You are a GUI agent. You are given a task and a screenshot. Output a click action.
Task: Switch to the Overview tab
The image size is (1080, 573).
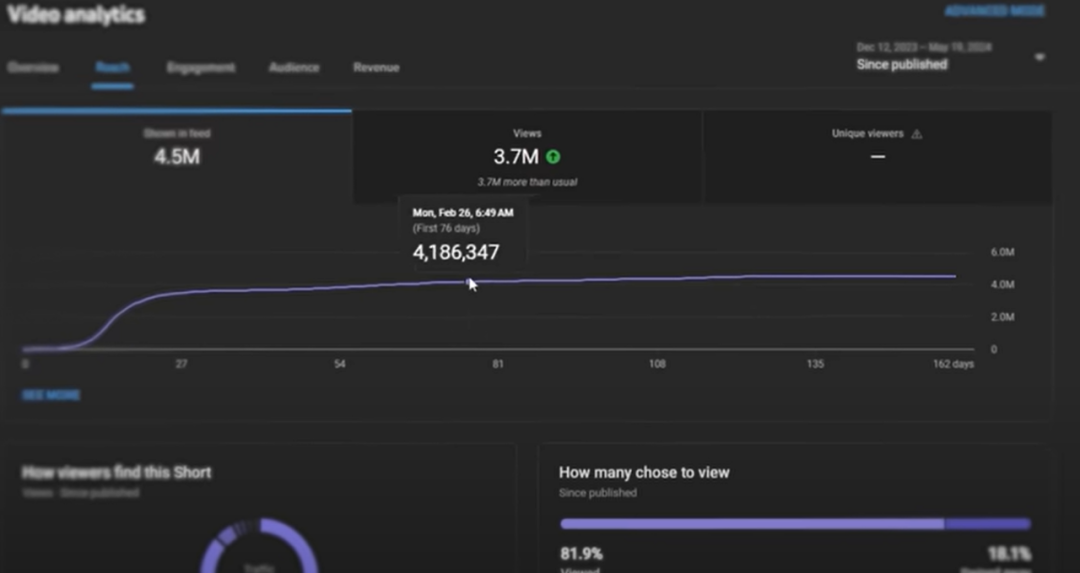[x=33, y=68]
